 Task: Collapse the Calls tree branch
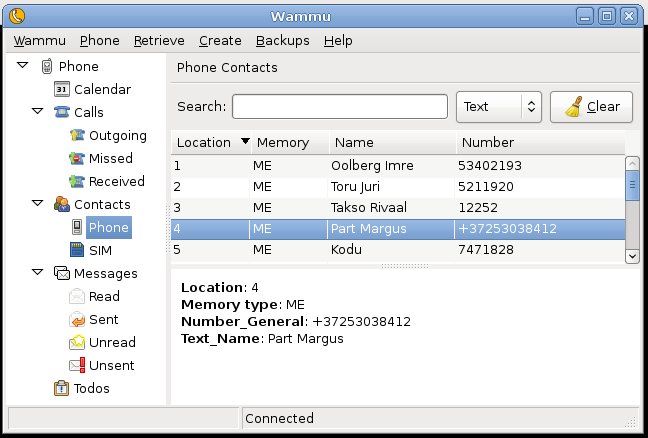[37, 113]
